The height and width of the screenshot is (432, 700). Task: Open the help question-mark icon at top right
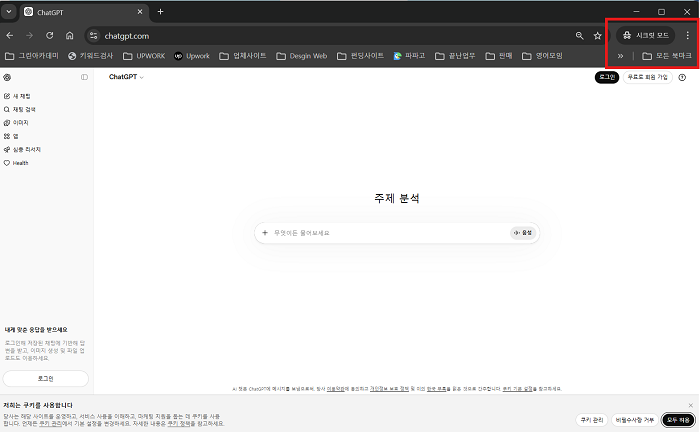point(682,77)
